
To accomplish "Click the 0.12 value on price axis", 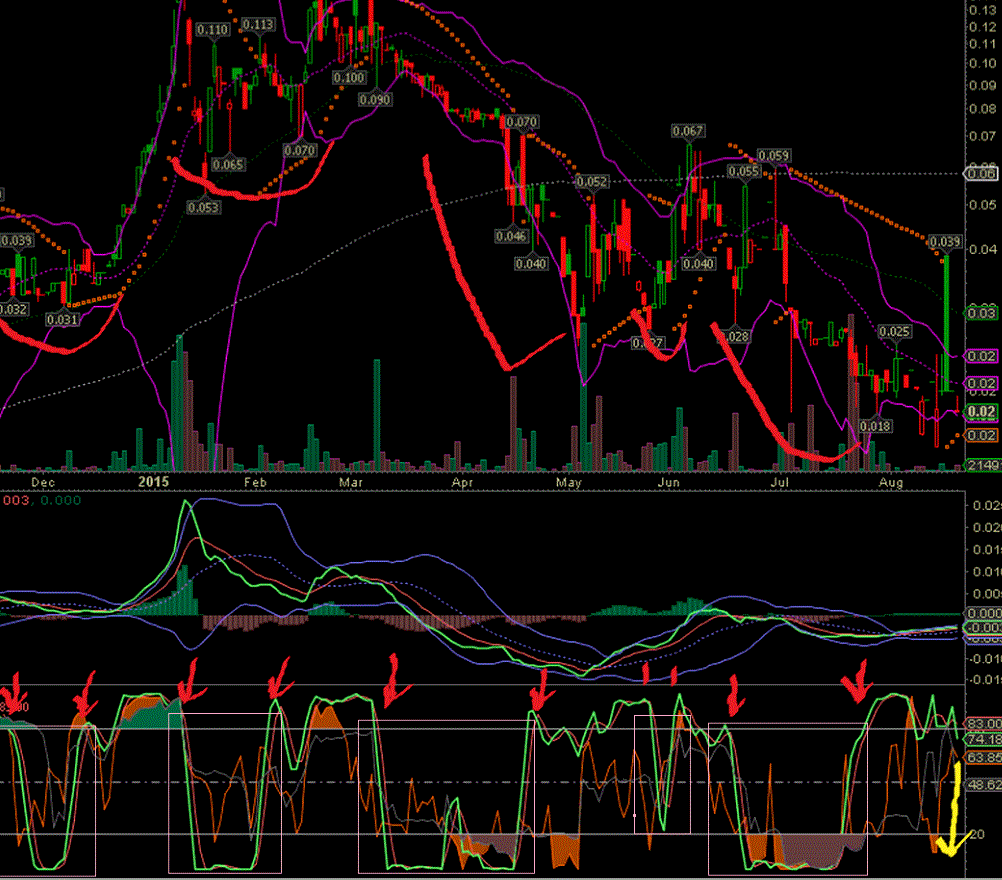I will 983,27.
